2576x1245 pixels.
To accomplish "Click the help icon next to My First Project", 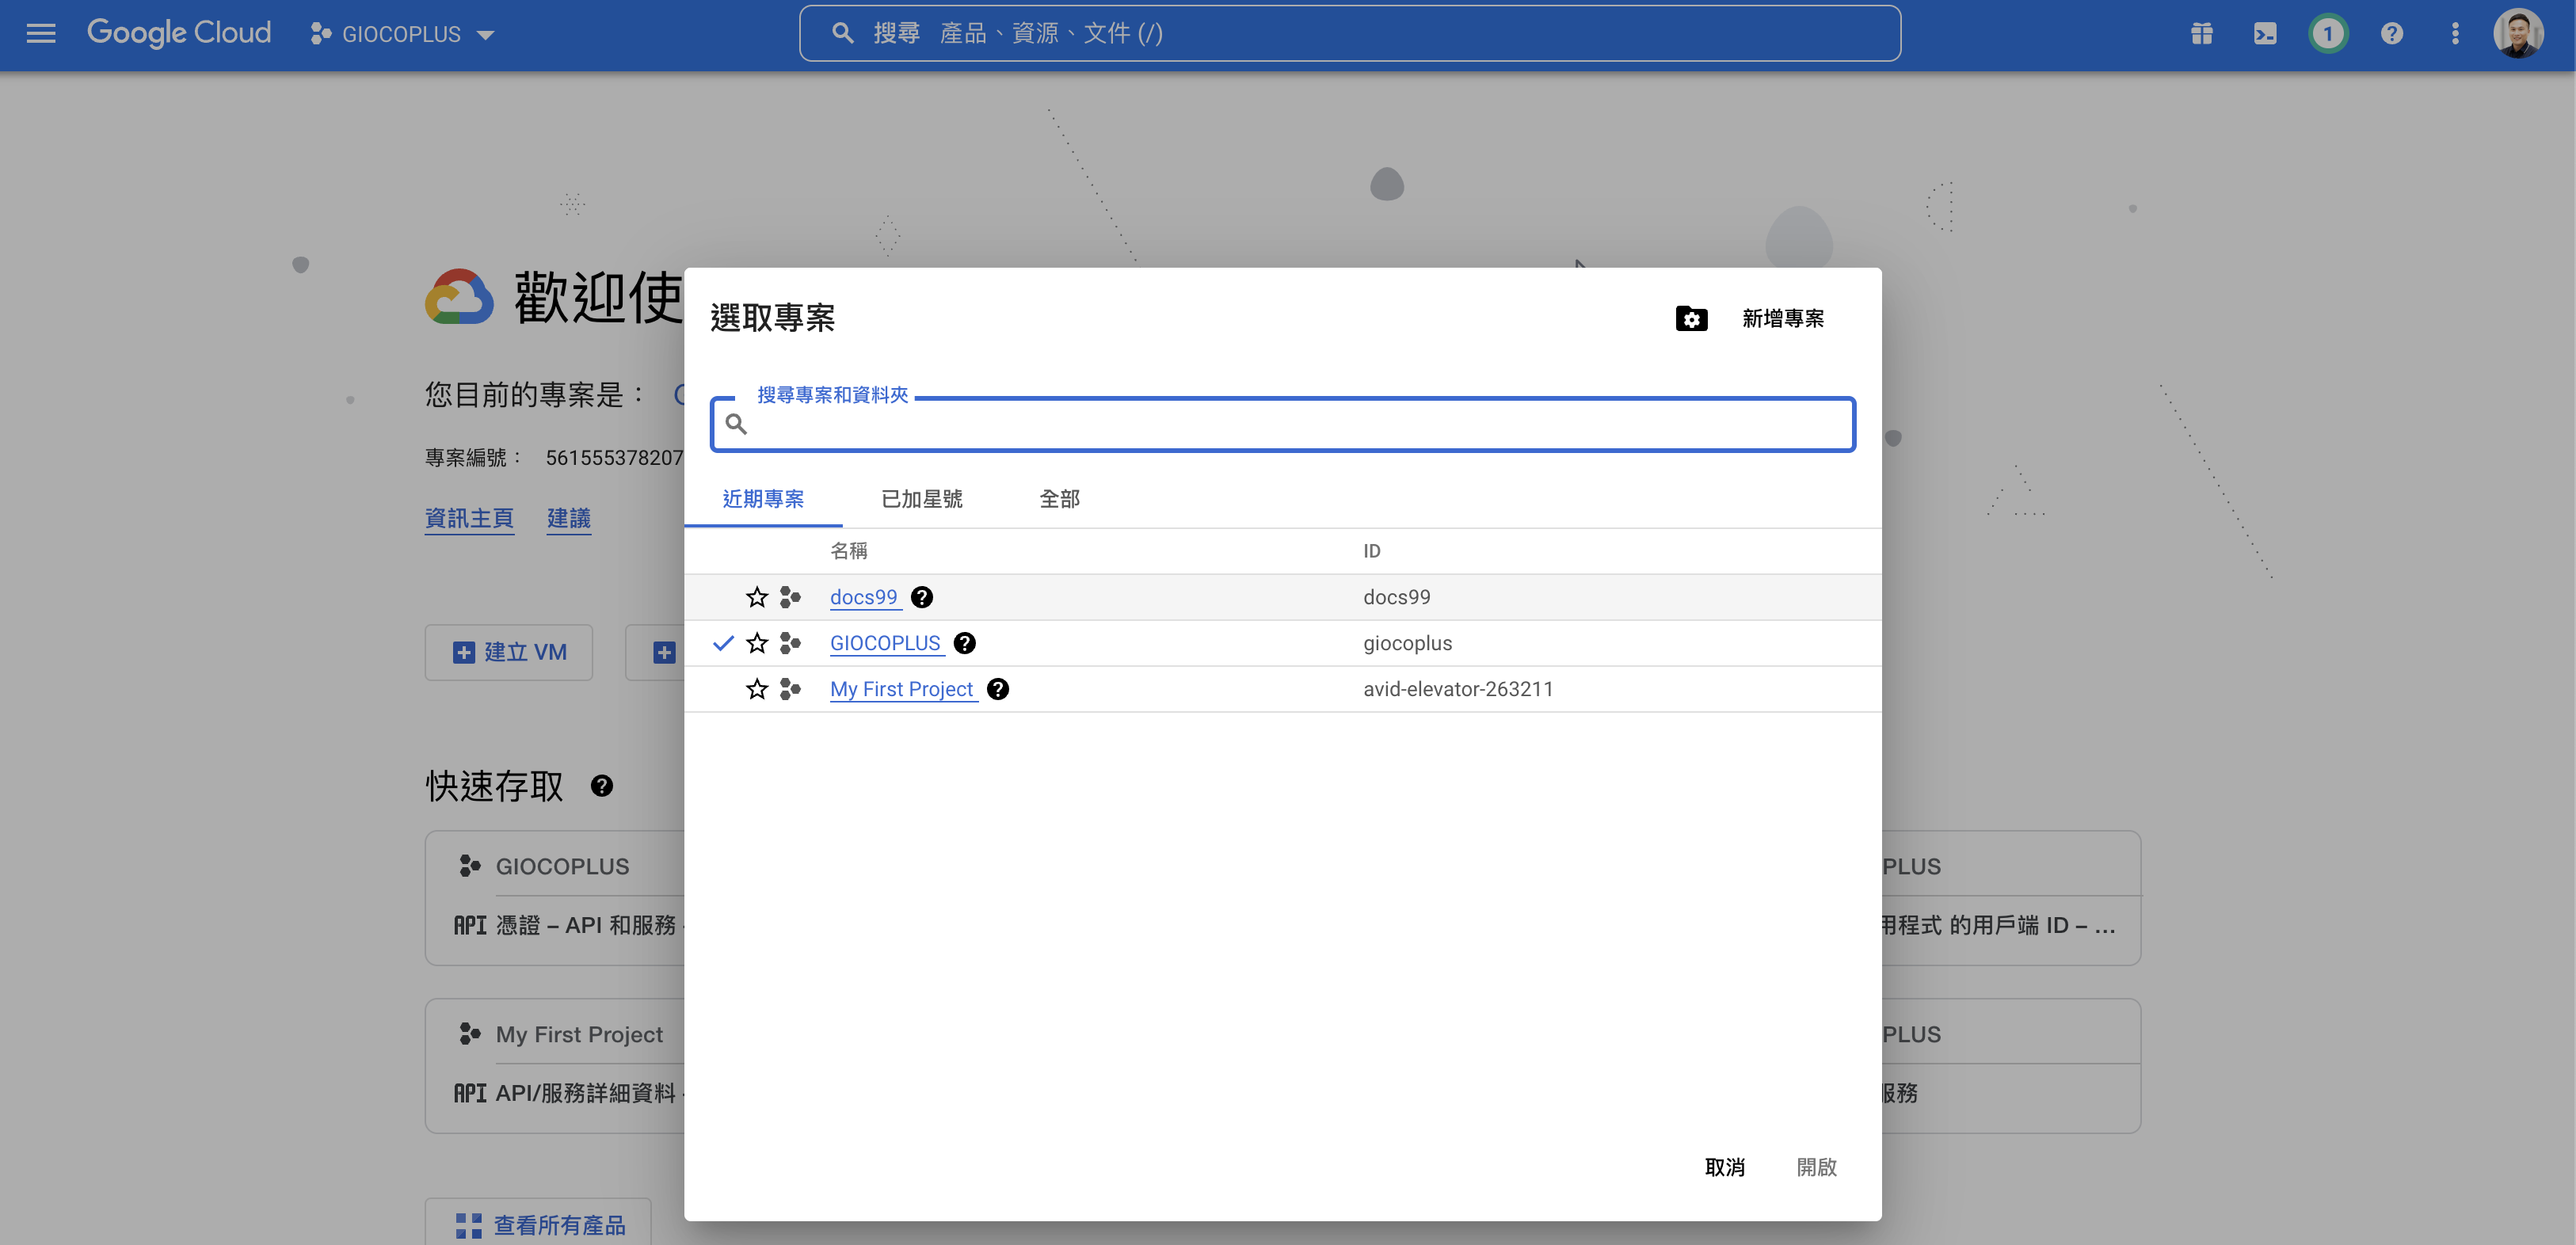I will point(998,689).
